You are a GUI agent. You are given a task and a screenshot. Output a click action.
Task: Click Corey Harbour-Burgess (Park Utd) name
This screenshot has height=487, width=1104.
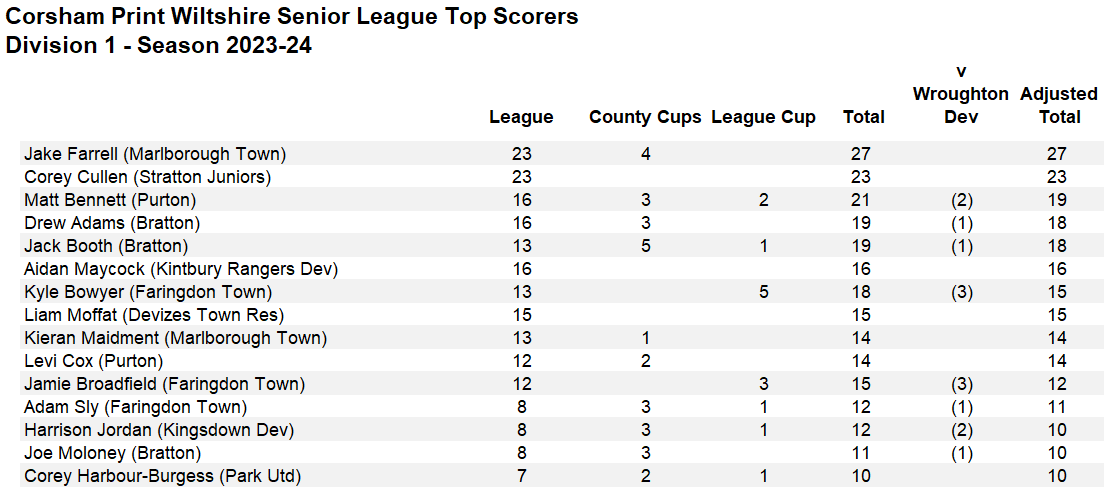(x=163, y=476)
